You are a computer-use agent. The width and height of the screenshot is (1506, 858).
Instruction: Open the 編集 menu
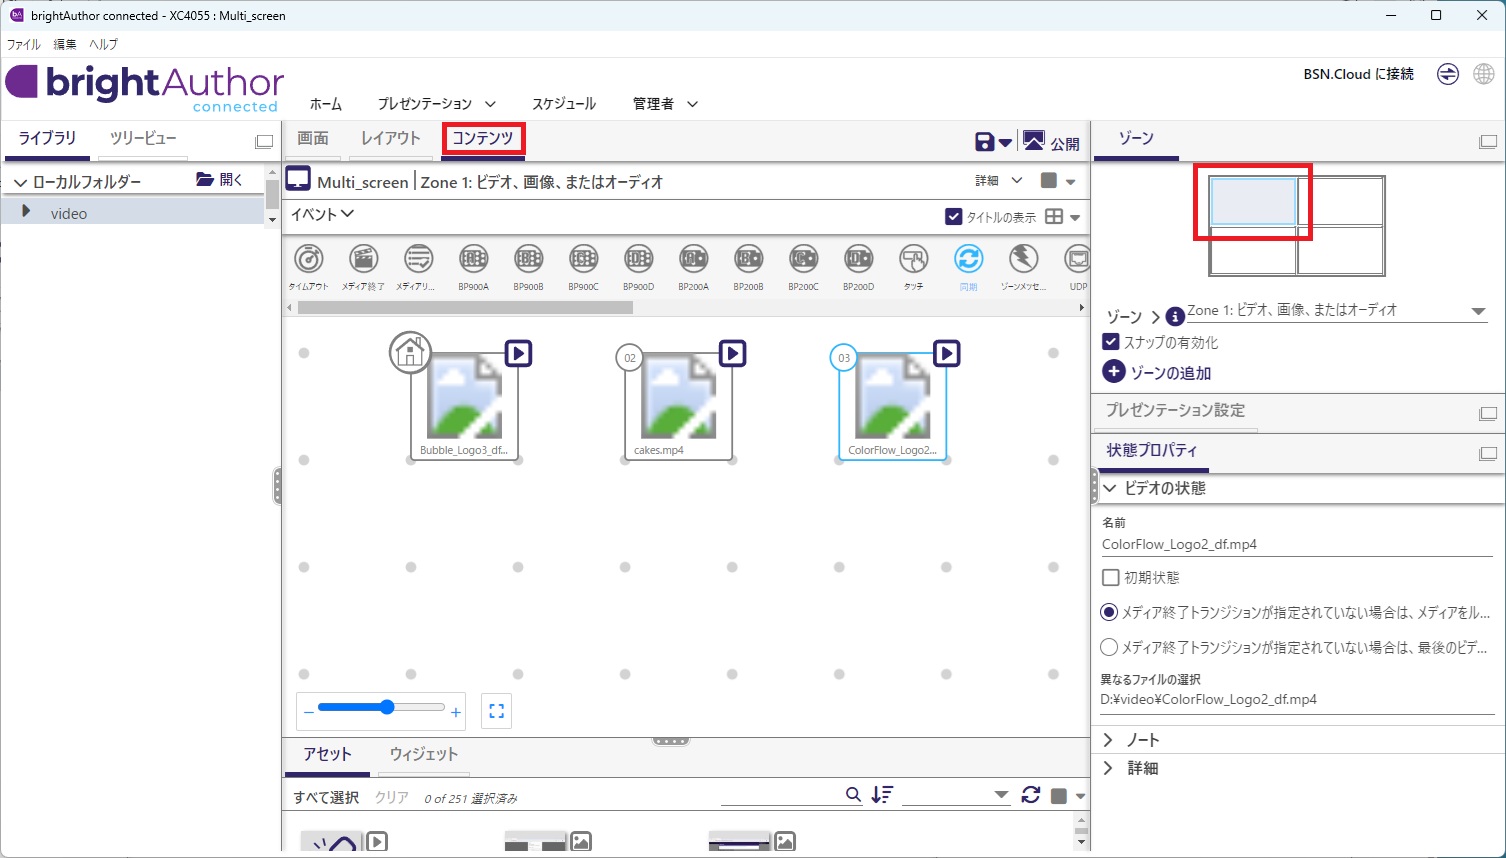[65, 44]
